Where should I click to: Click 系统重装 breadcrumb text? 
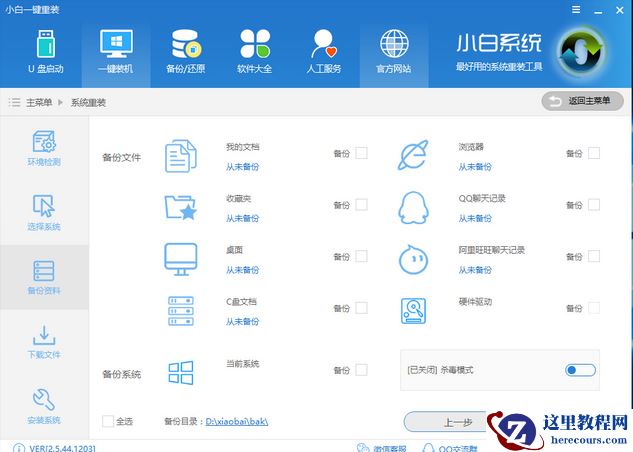pos(88,103)
